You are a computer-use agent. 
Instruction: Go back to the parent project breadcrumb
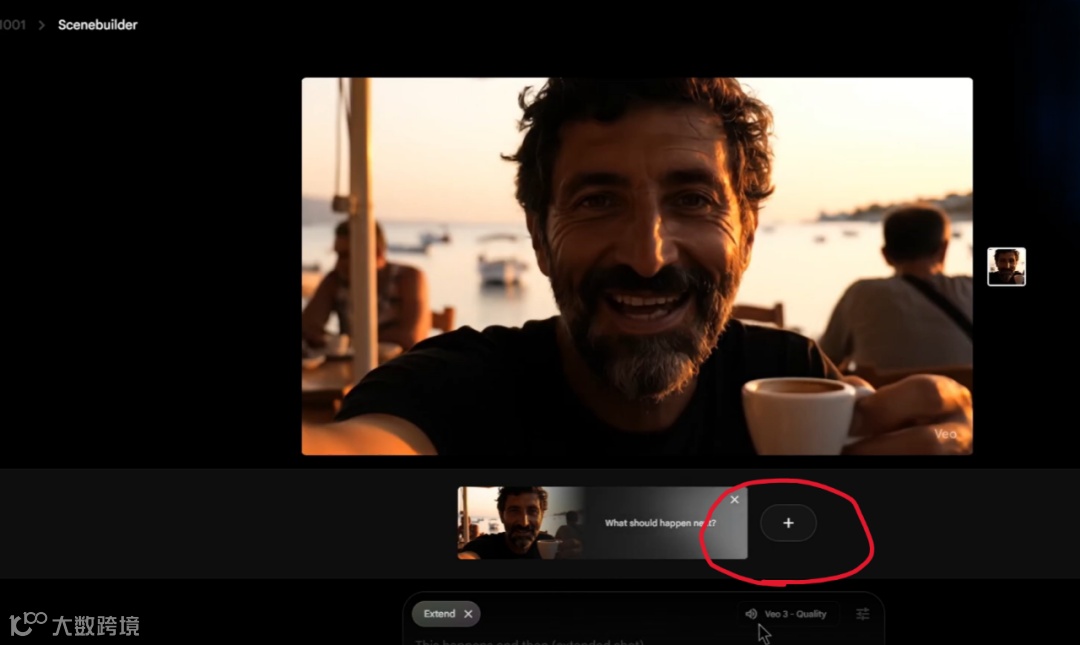pos(12,25)
